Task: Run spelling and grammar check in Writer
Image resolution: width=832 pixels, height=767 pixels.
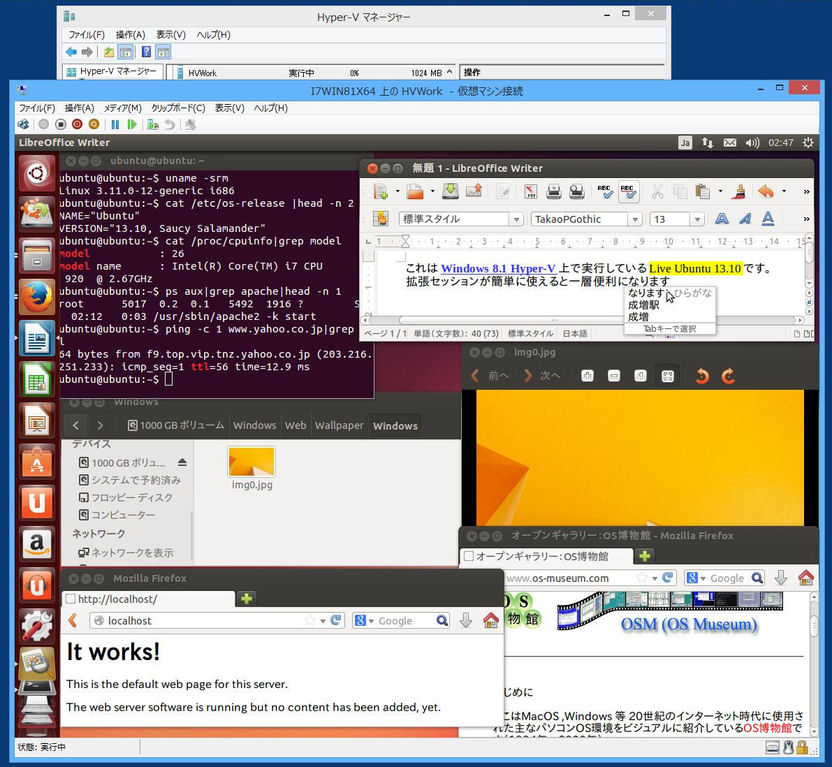Action: click(604, 192)
